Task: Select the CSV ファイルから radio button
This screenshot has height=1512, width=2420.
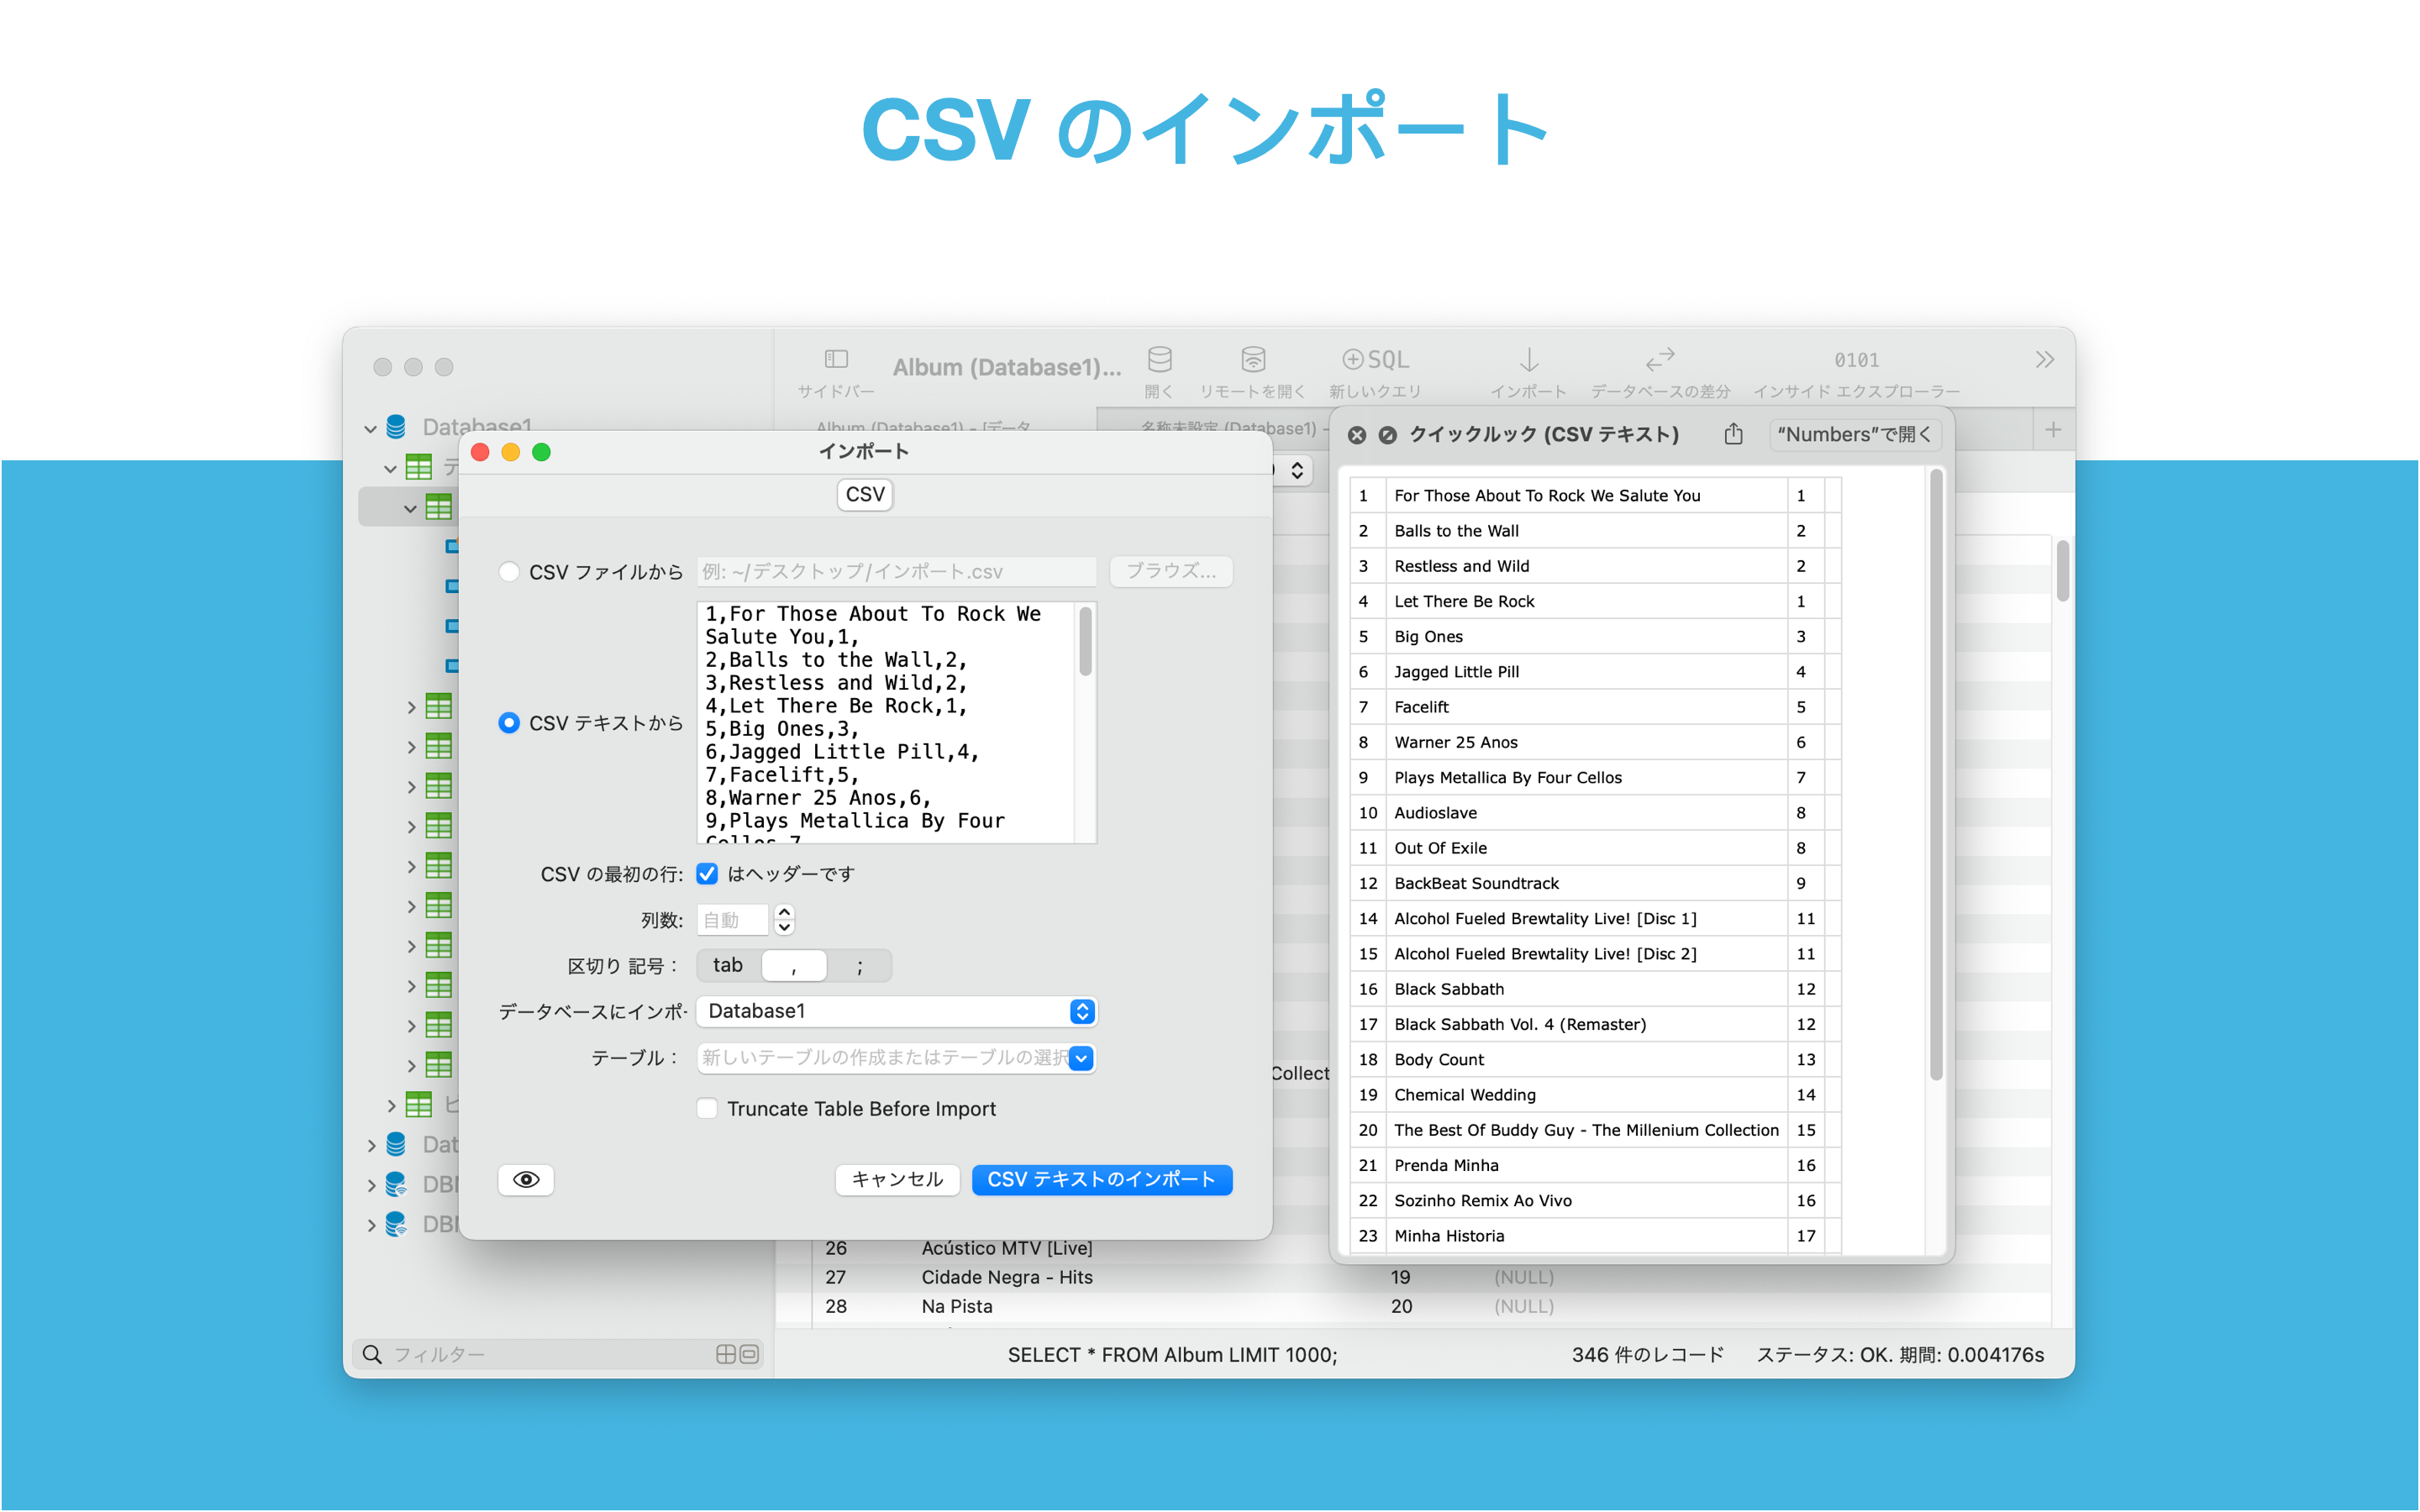Action: tap(509, 572)
